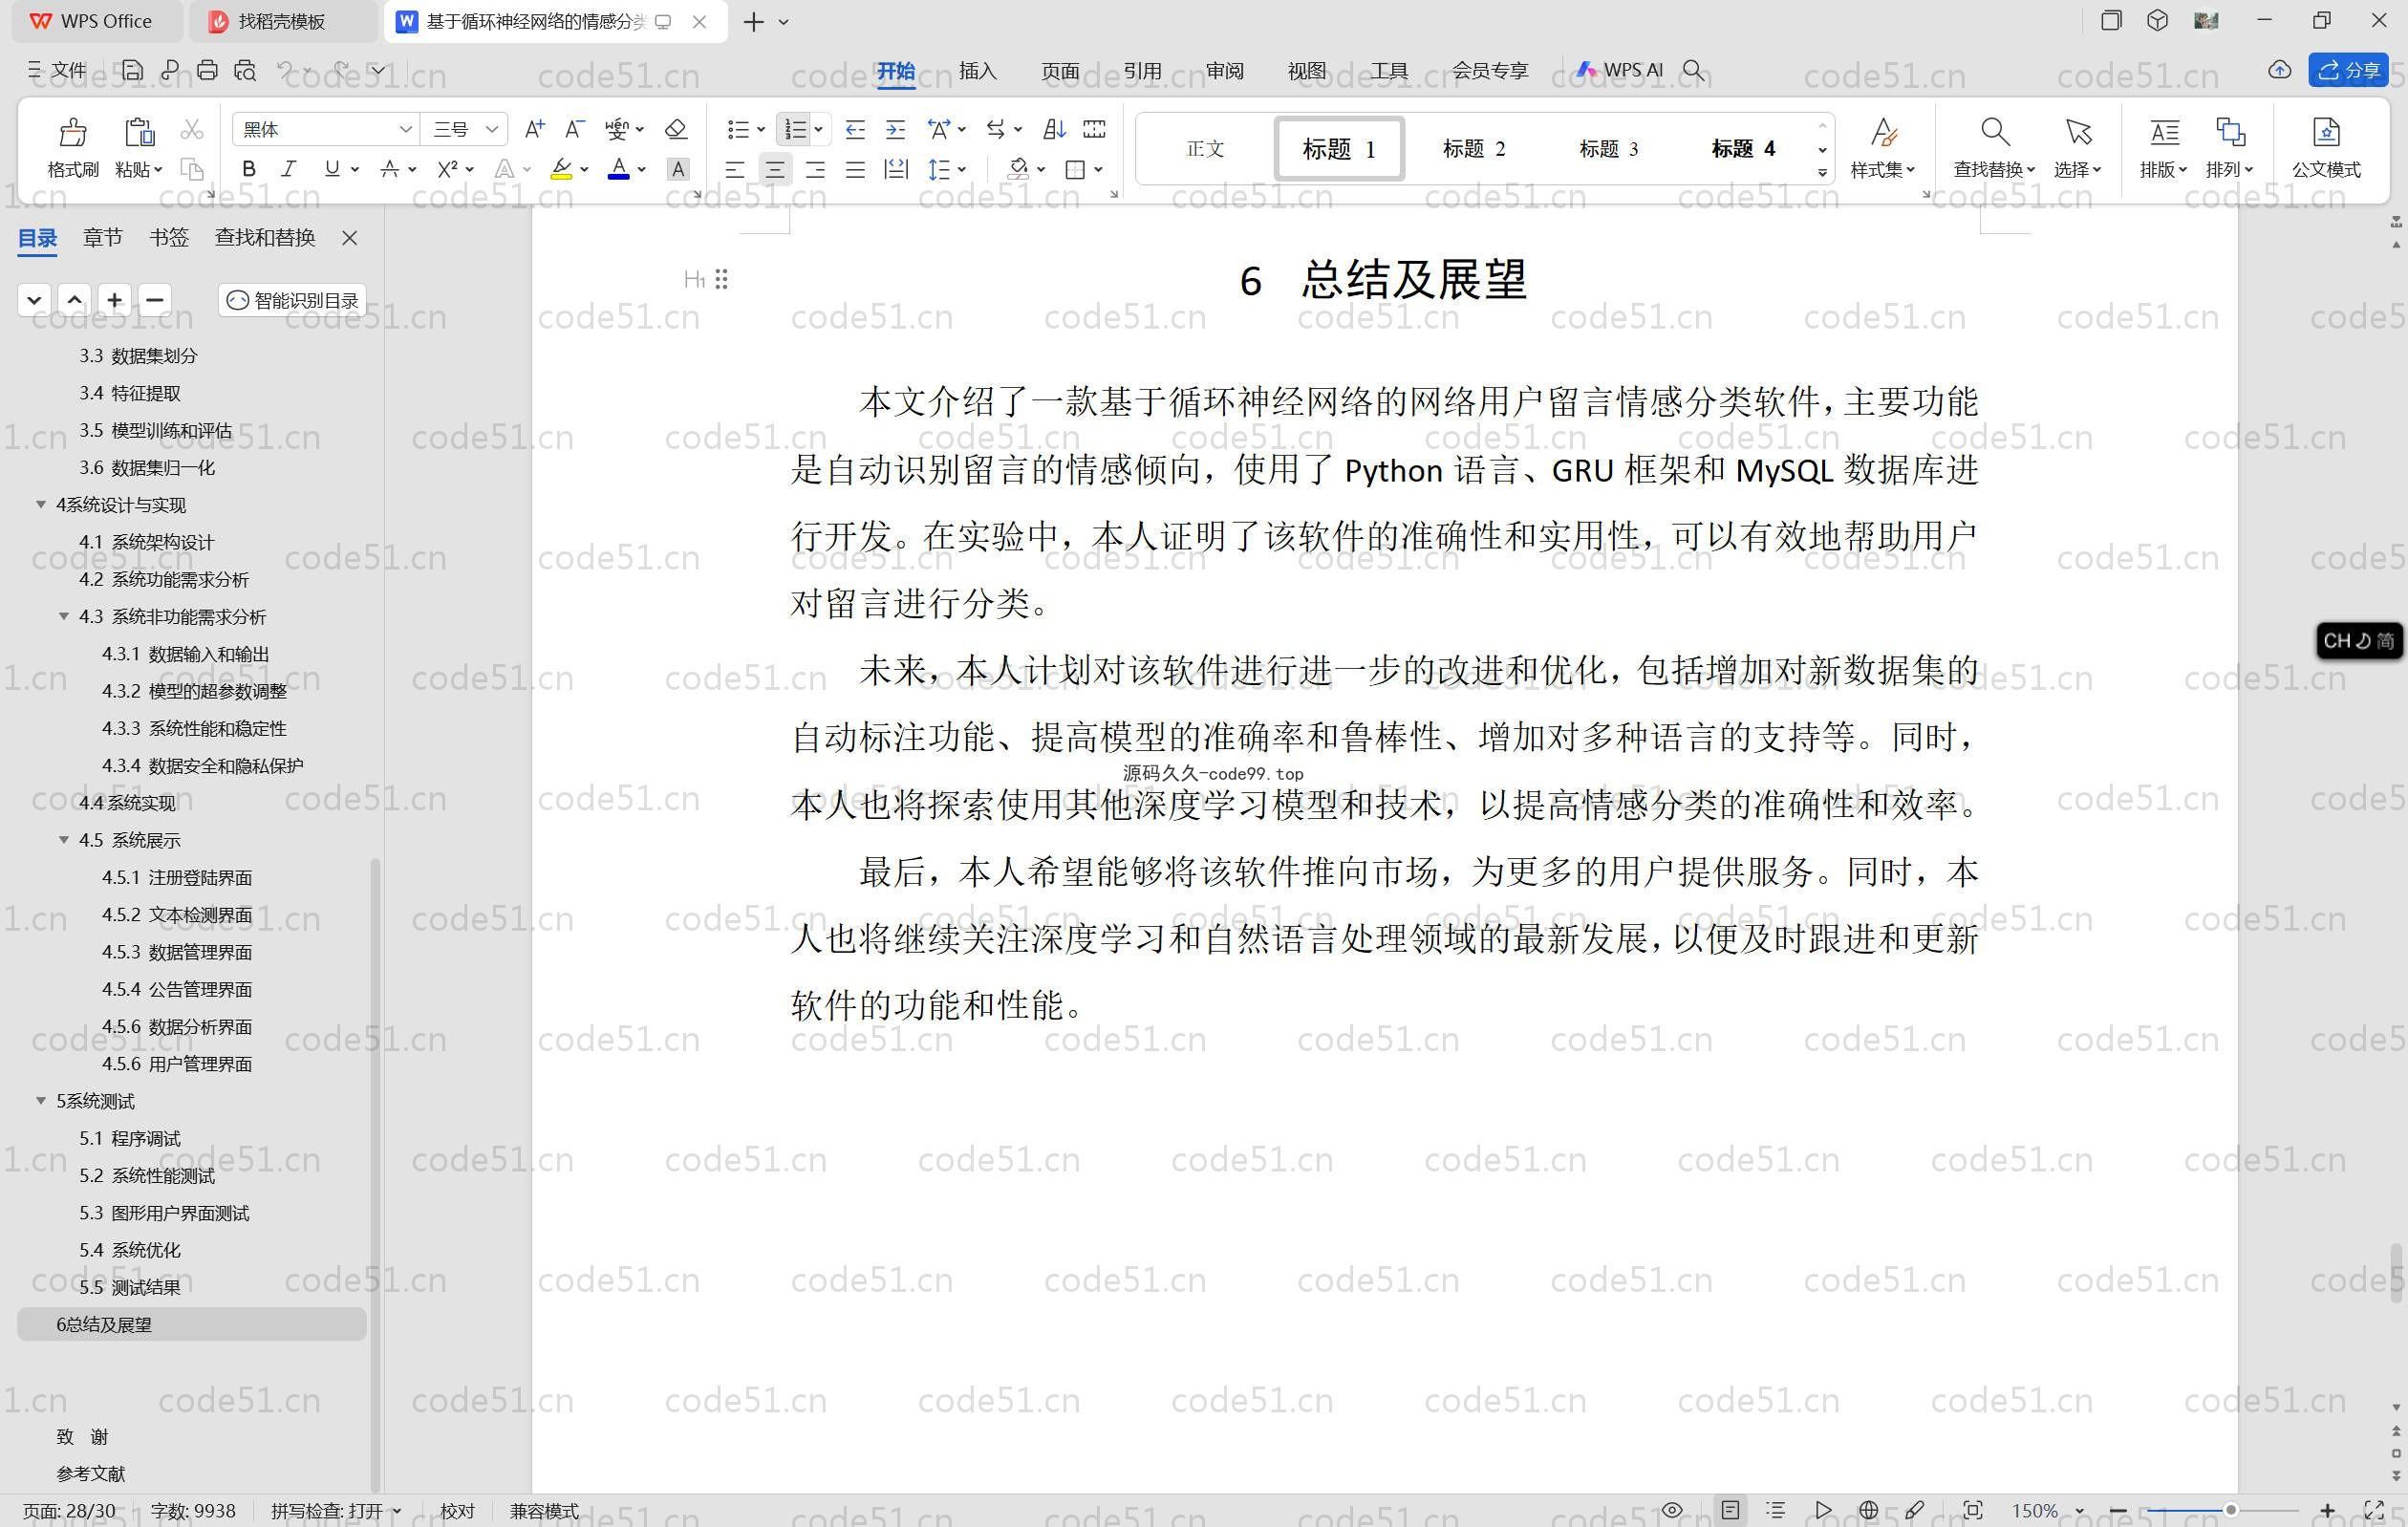Click 智能识别目录 button
This screenshot has height=1527, width=2408.
pos(292,300)
